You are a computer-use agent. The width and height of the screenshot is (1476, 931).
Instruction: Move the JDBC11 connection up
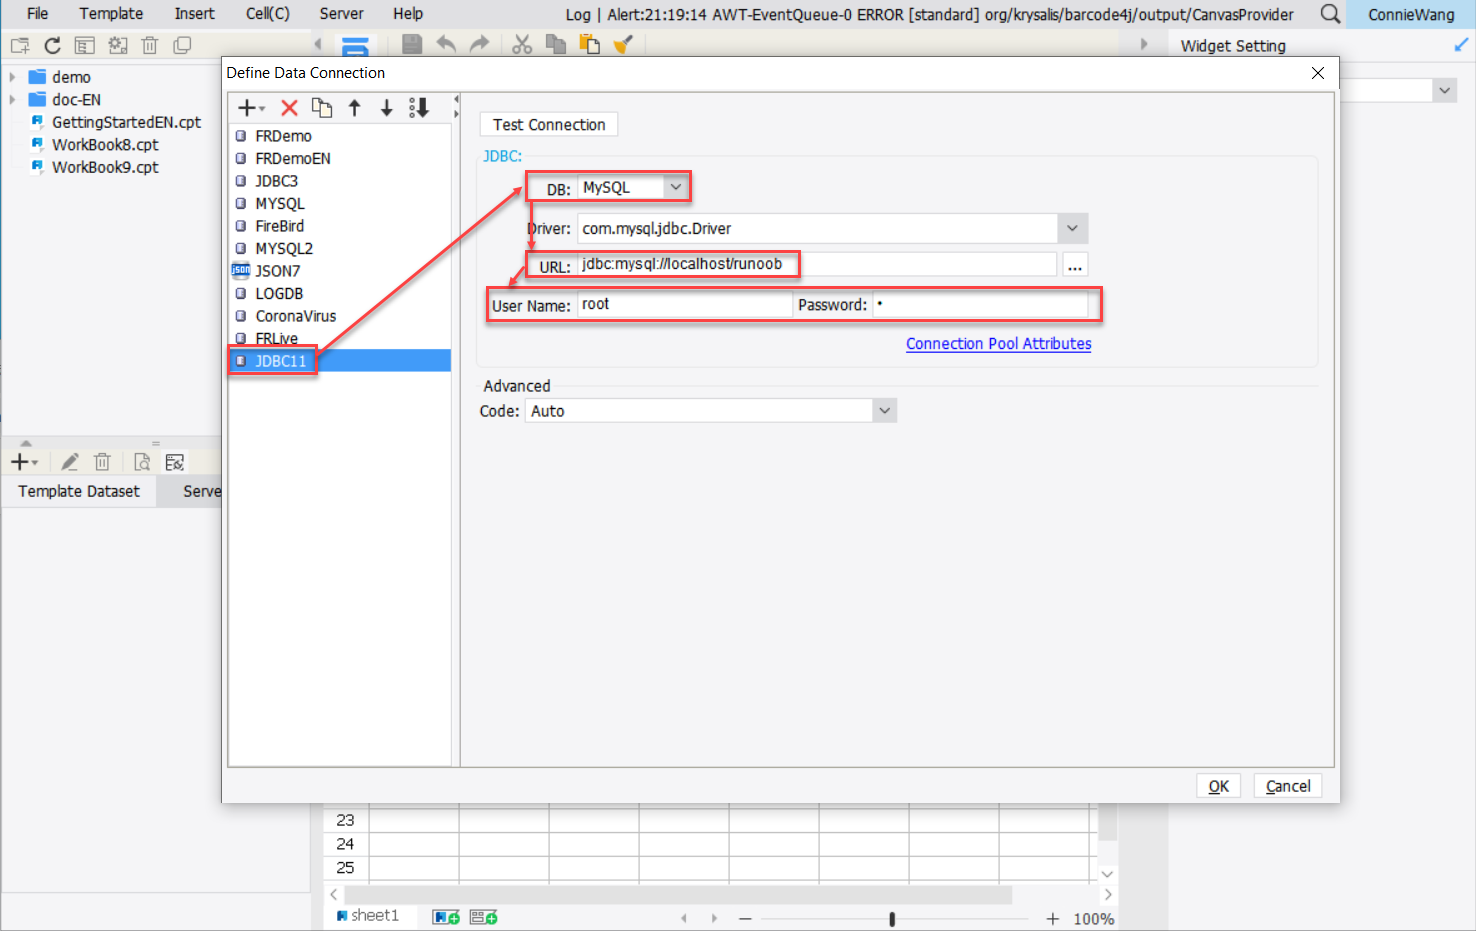355,107
